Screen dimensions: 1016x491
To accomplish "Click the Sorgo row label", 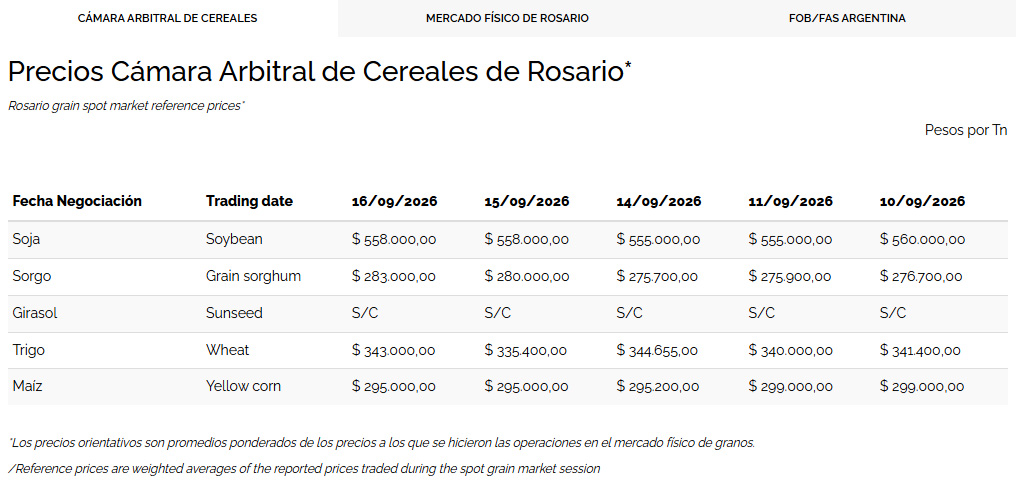I will coord(32,276).
